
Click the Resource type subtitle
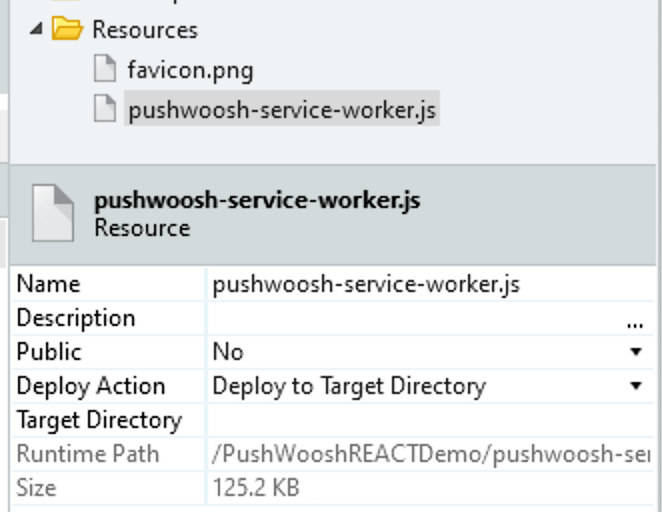pyautogui.click(x=142, y=228)
